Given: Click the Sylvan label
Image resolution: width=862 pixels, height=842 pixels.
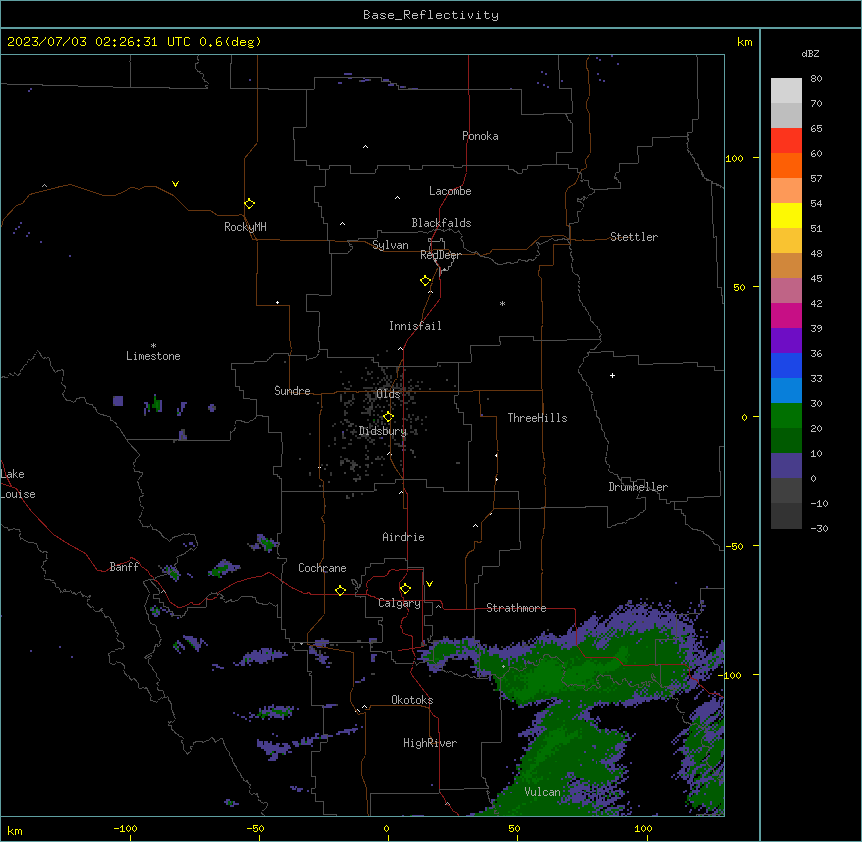Looking at the screenshot, I should pyautogui.click(x=390, y=245).
